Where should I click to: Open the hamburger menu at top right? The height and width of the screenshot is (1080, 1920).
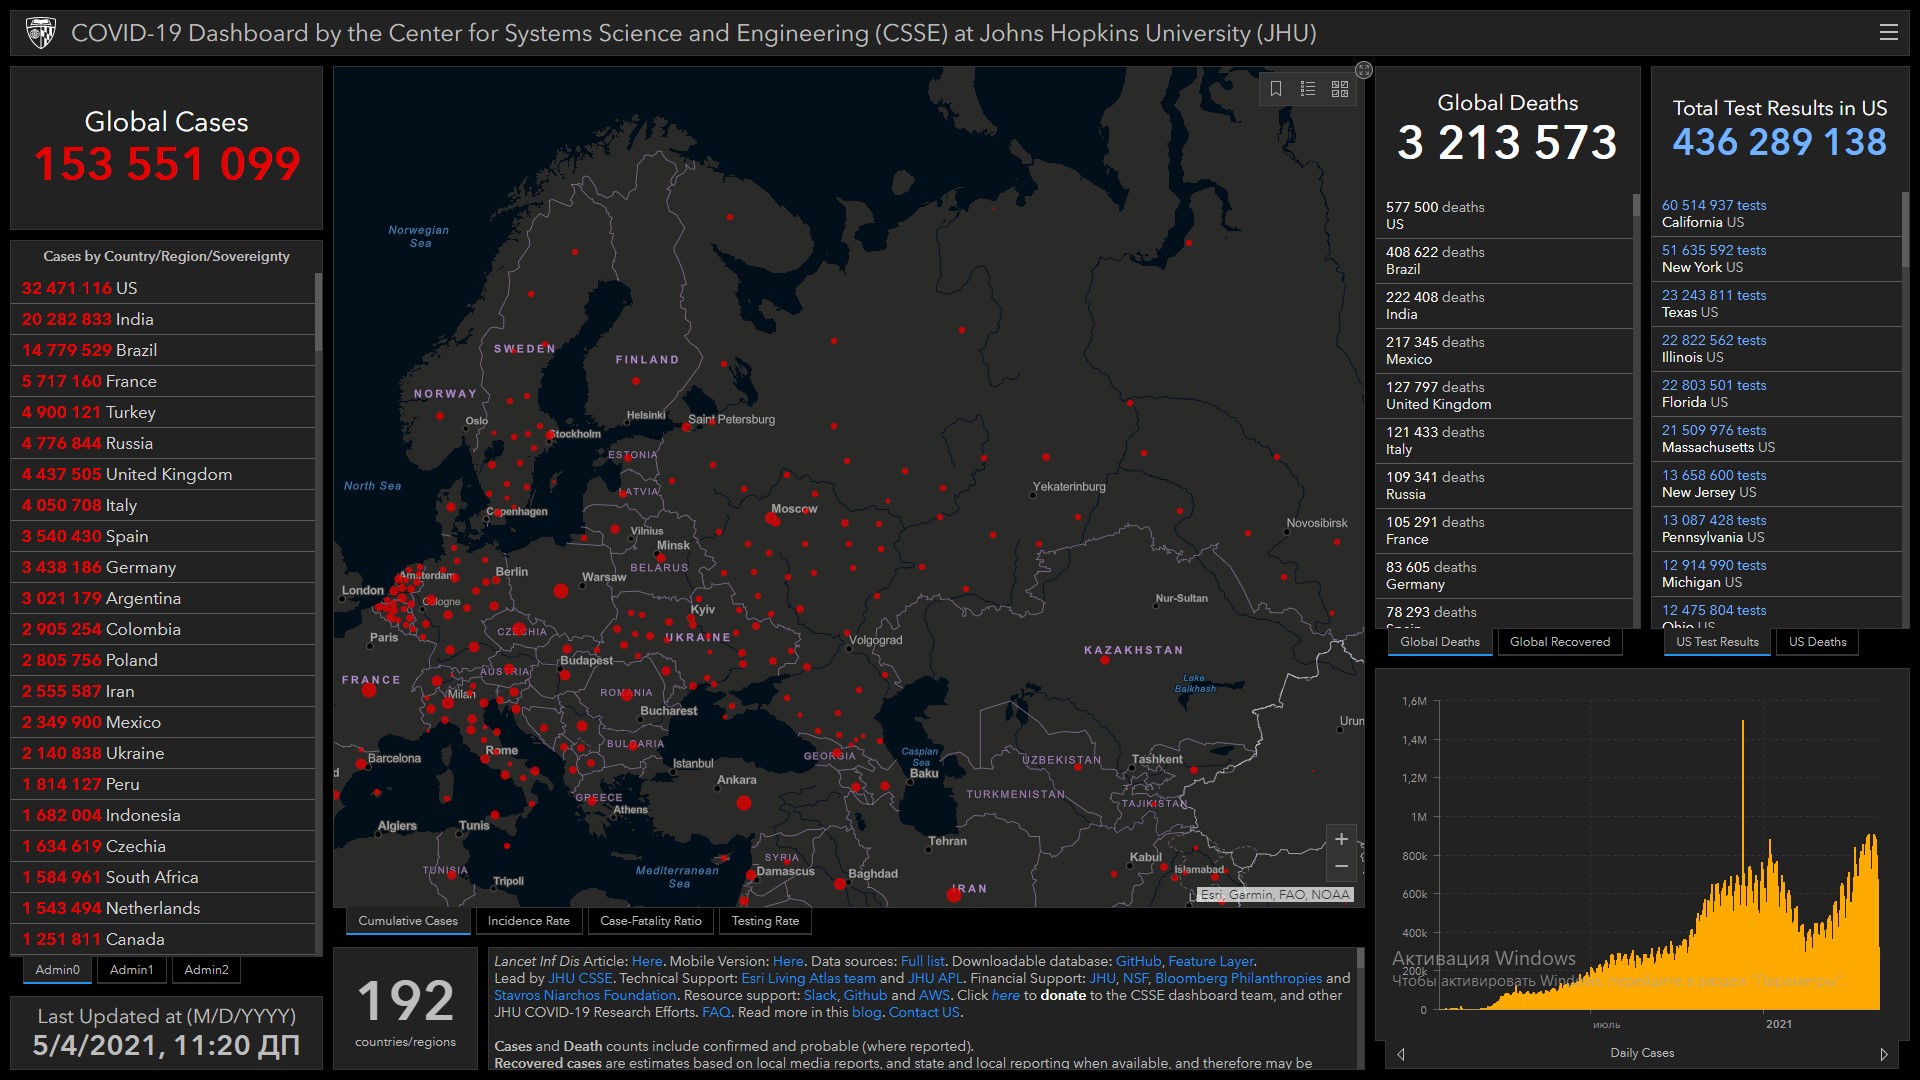pyautogui.click(x=1888, y=33)
